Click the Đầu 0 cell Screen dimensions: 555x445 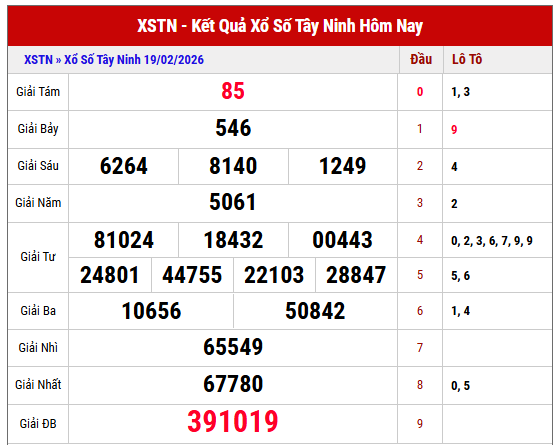[420, 92]
